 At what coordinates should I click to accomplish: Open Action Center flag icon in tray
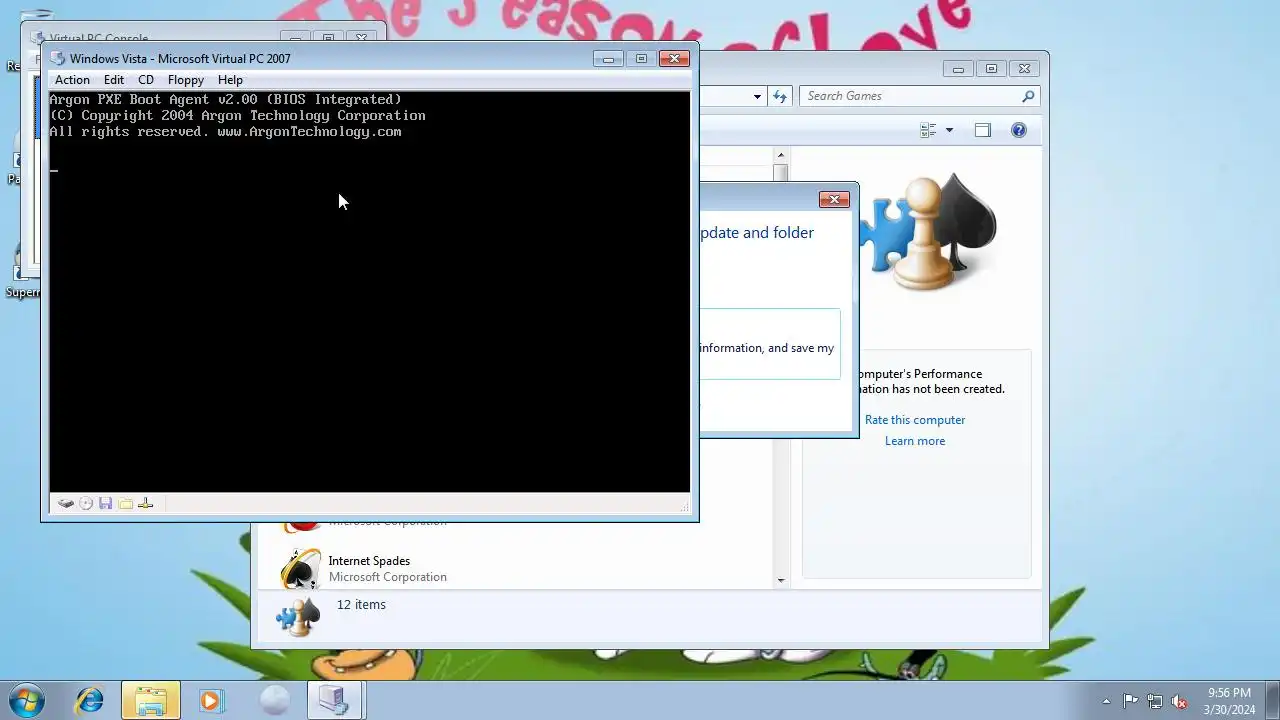point(1130,701)
